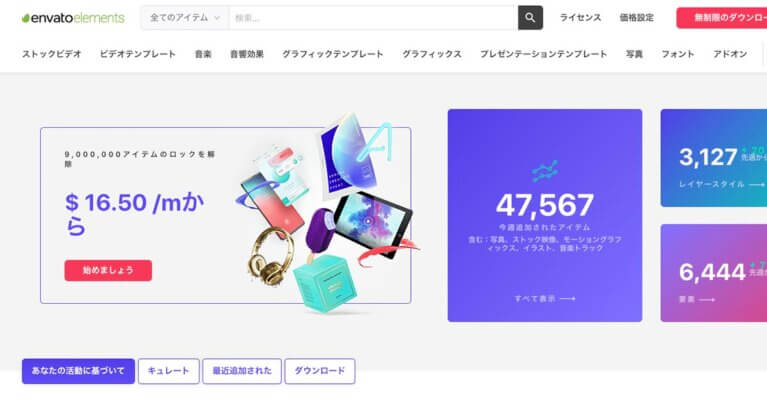Select the ビデオテンプレート menu item

click(137, 54)
